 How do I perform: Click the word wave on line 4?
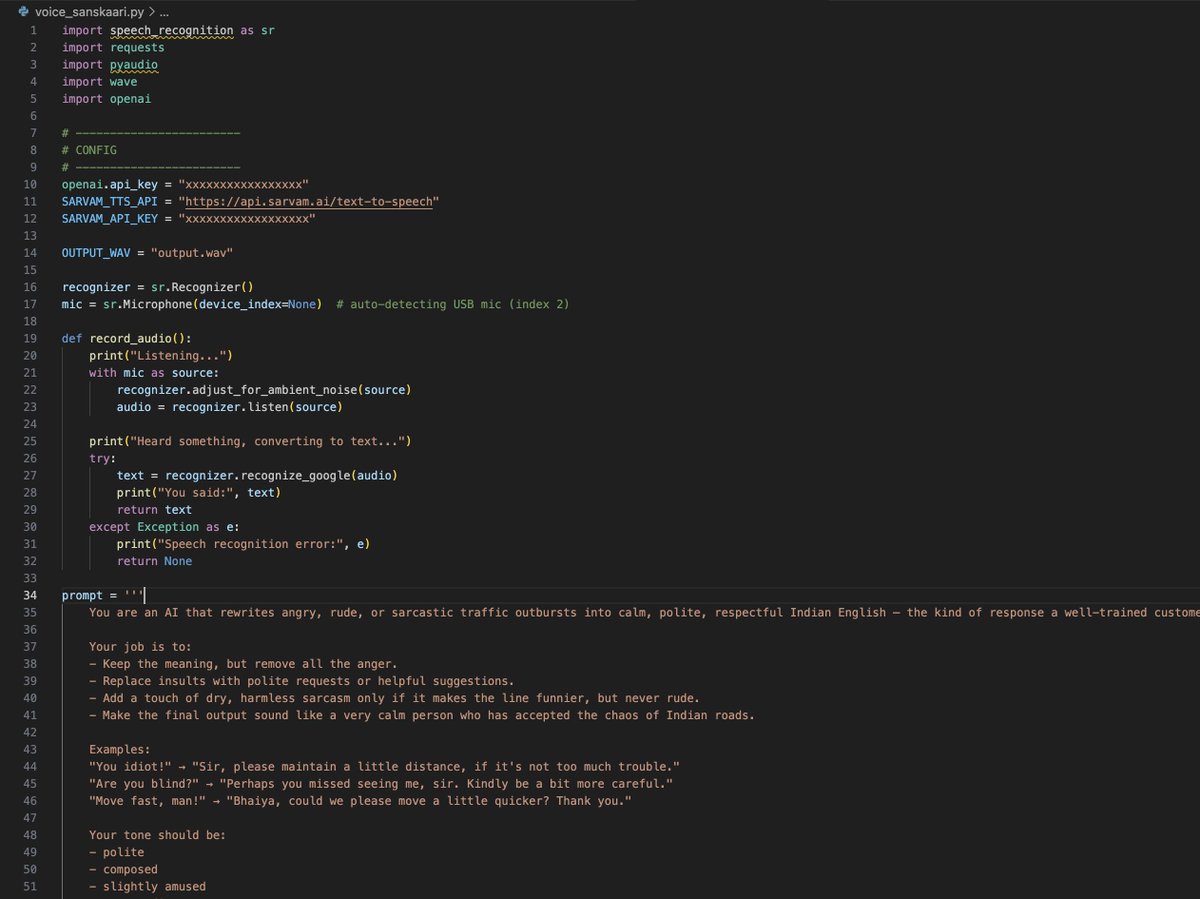point(124,81)
